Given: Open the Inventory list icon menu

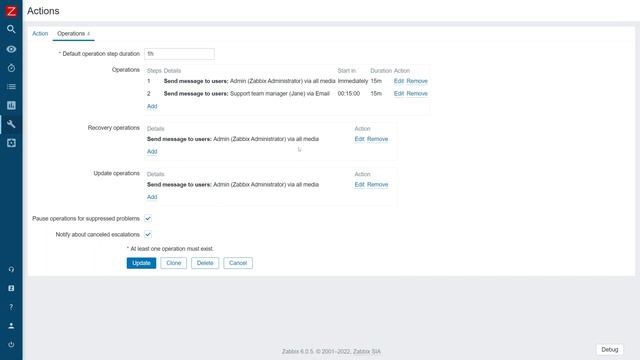Looking at the screenshot, I should (11, 87).
